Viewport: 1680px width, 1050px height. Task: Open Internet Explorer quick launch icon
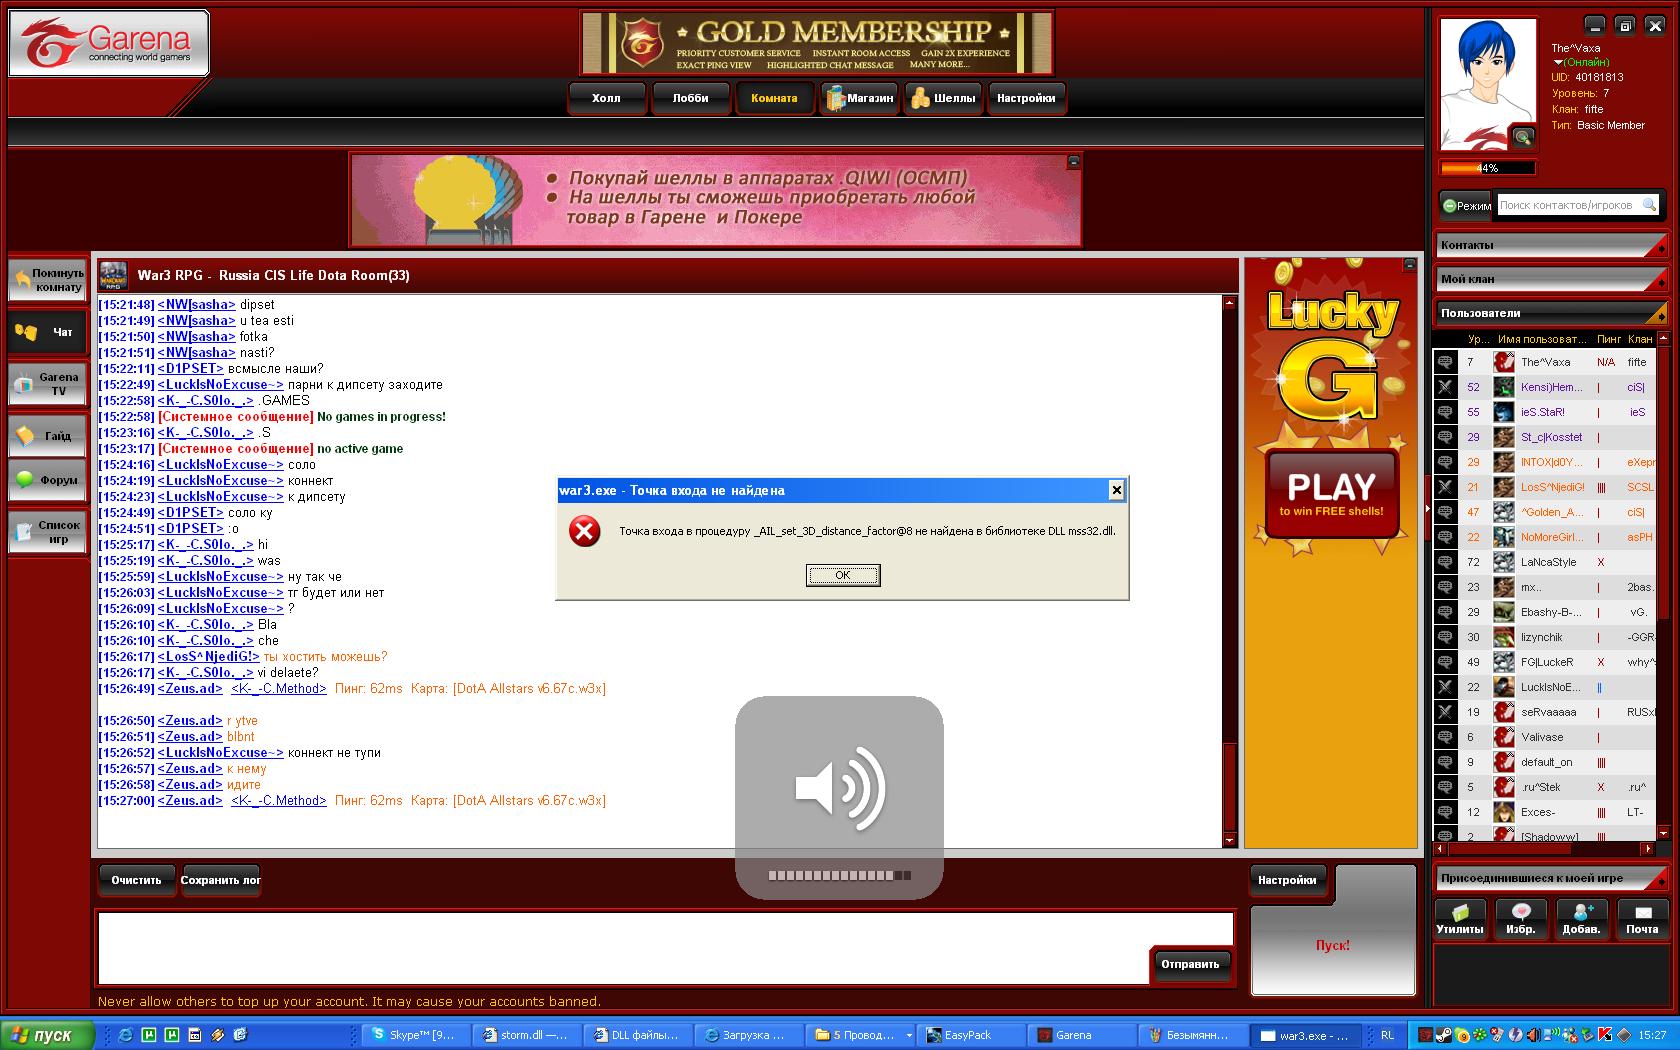click(x=126, y=1035)
